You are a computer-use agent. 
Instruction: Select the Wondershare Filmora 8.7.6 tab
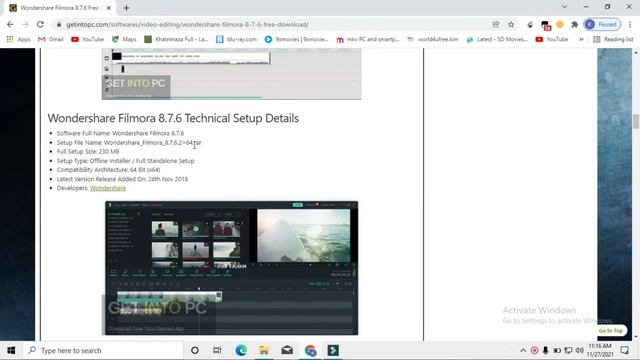(x=60, y=8)
